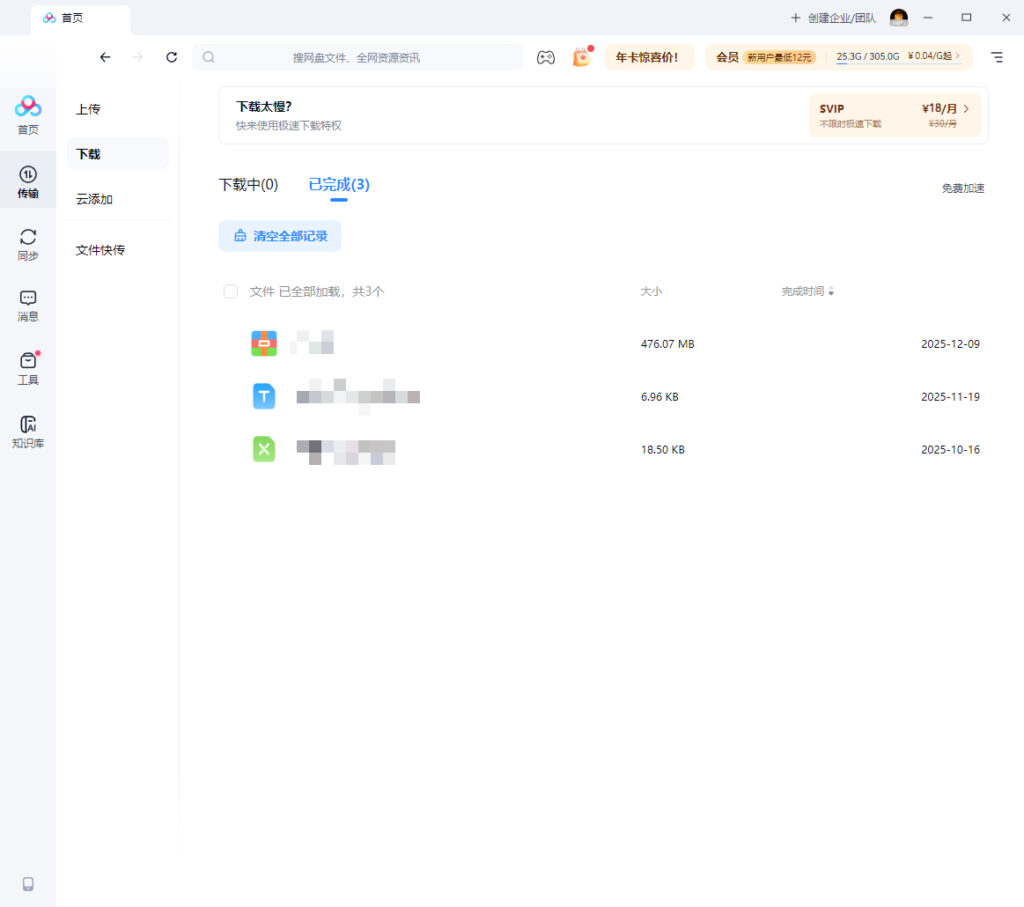Sort by 完成时间 column arrow

pos(831,292)
